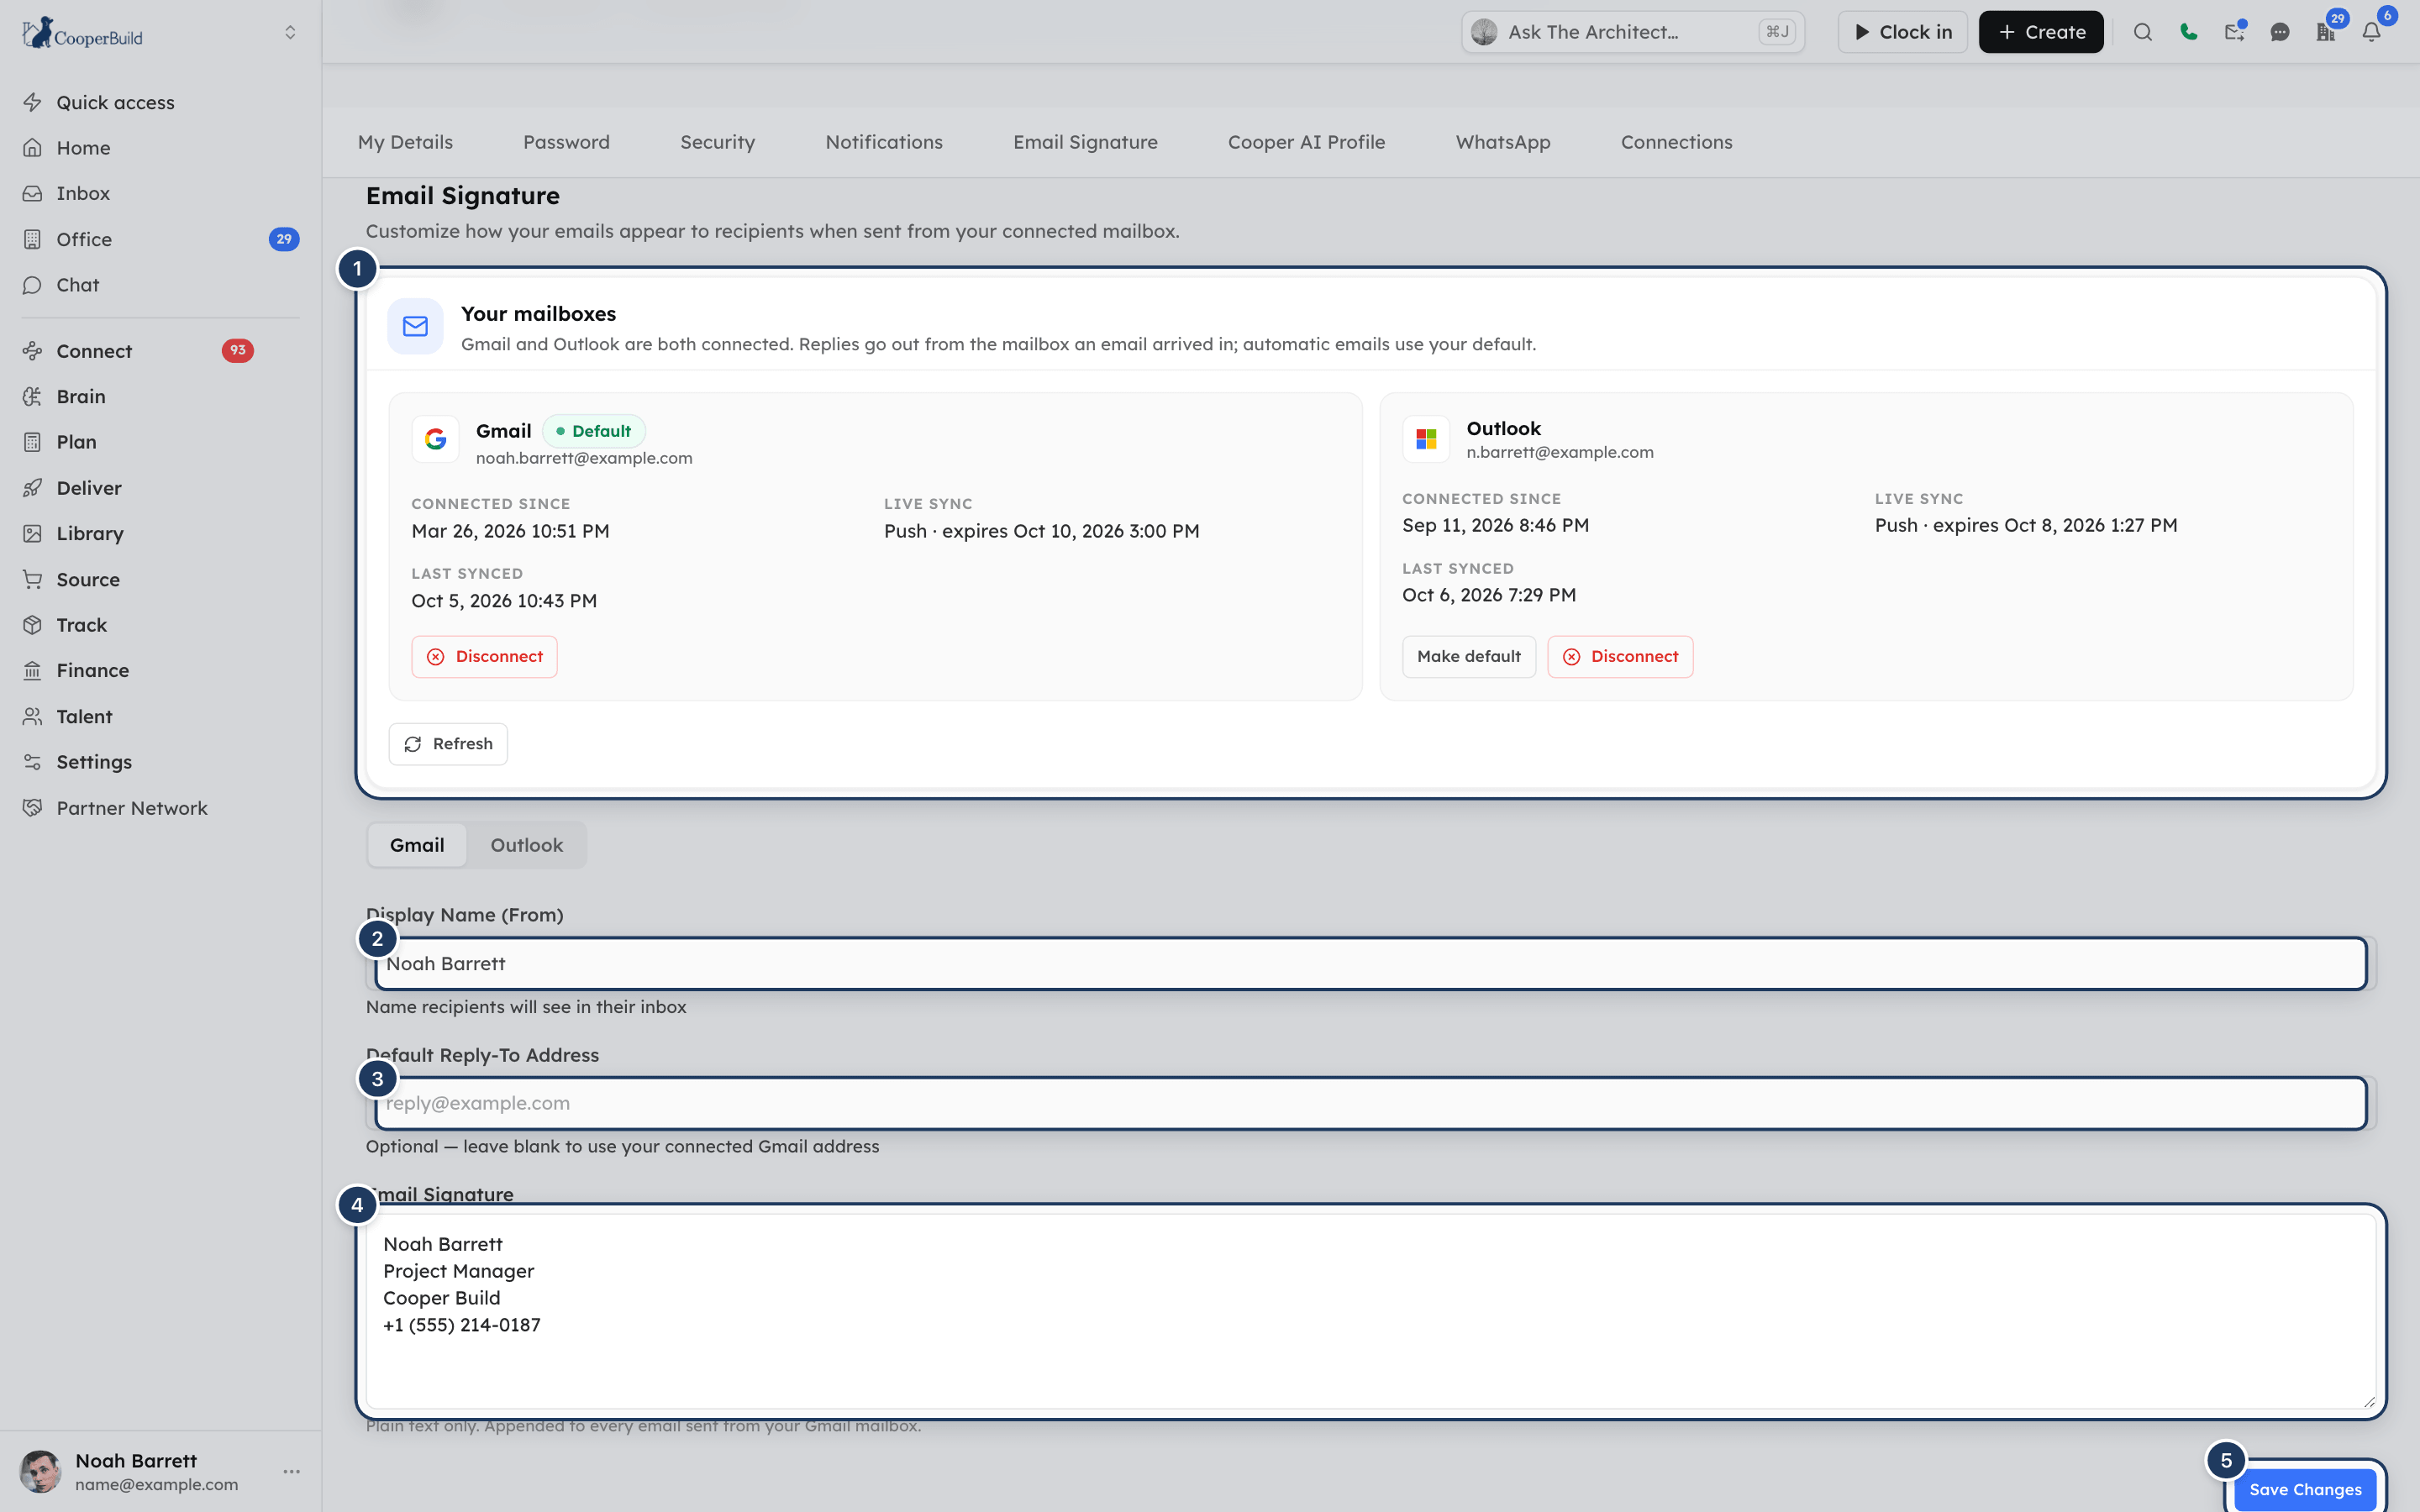Switch to the WhatsApp tab

[1503, 142]
